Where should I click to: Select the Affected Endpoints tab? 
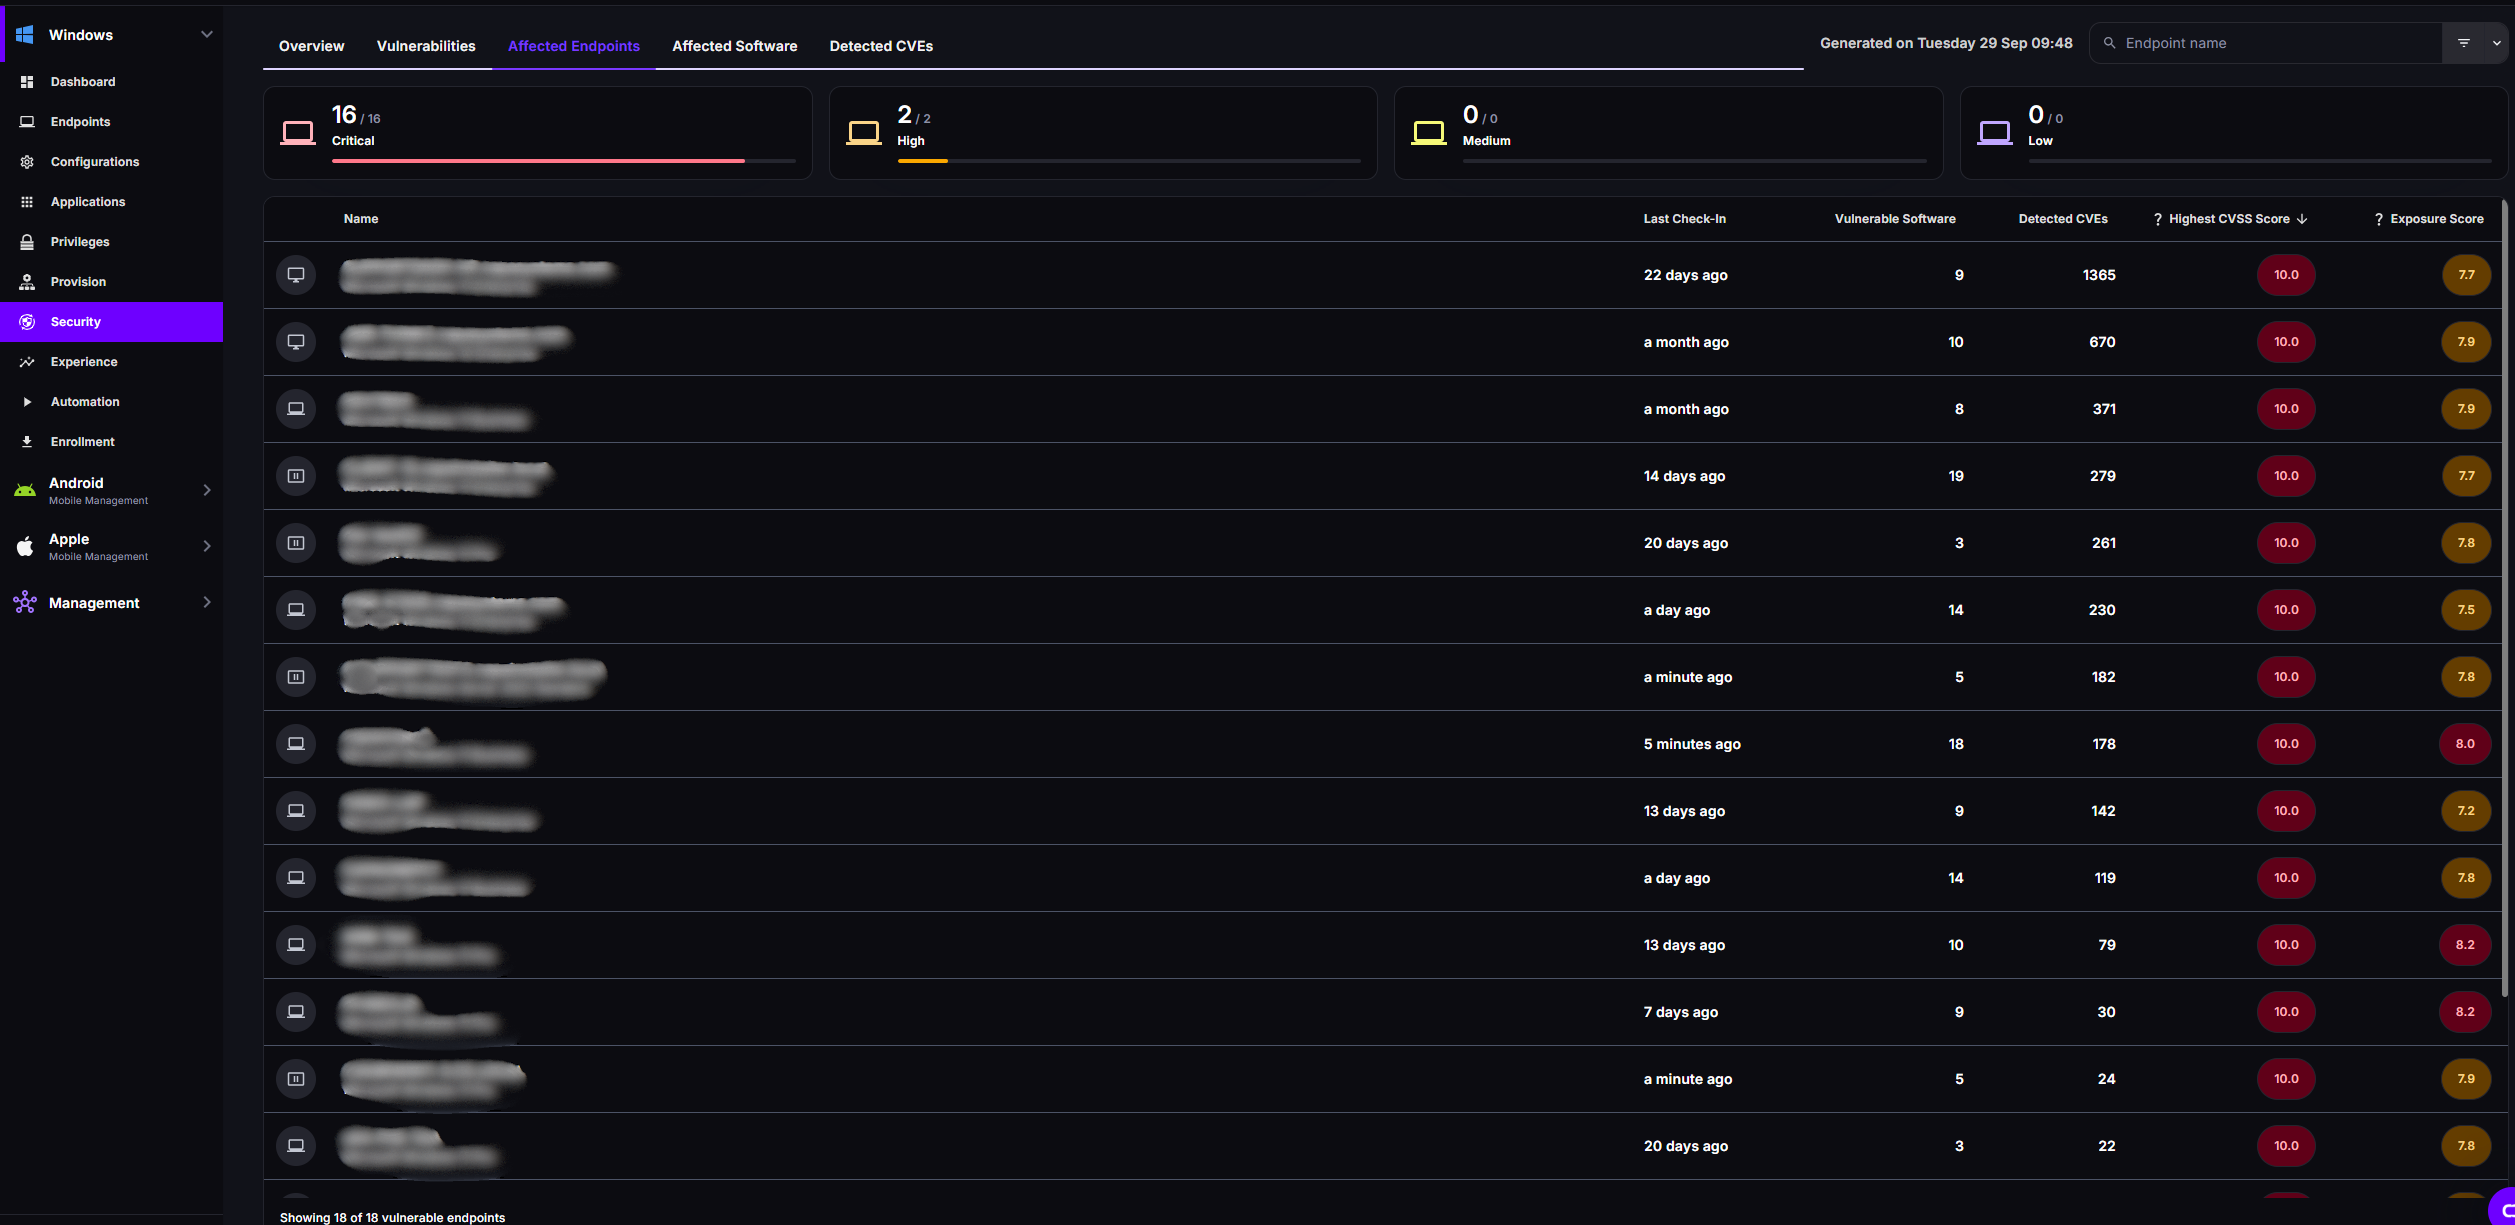[574, 46]
